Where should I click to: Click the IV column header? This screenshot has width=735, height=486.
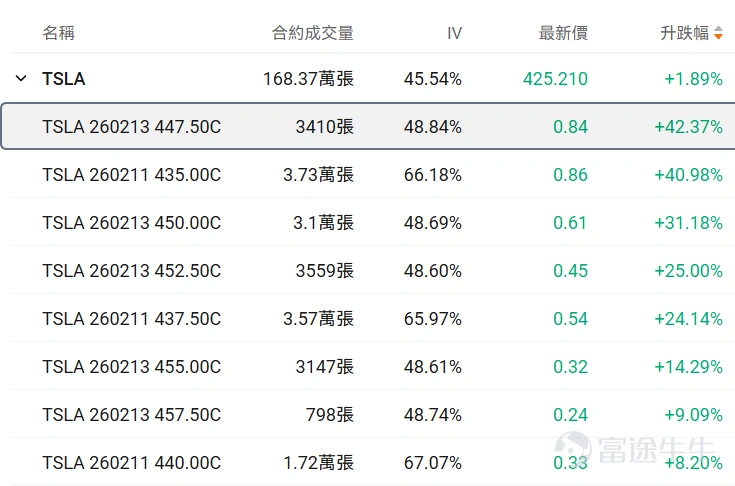[454, 33]
